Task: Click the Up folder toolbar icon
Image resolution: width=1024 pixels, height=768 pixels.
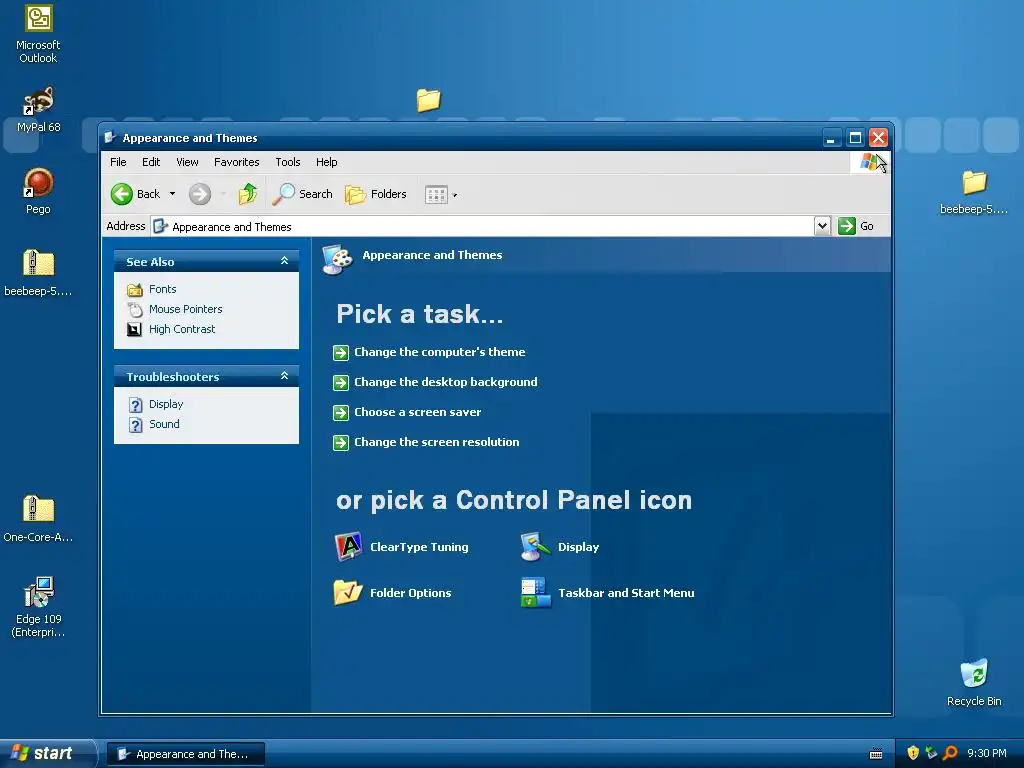Action: pos(248,194)
